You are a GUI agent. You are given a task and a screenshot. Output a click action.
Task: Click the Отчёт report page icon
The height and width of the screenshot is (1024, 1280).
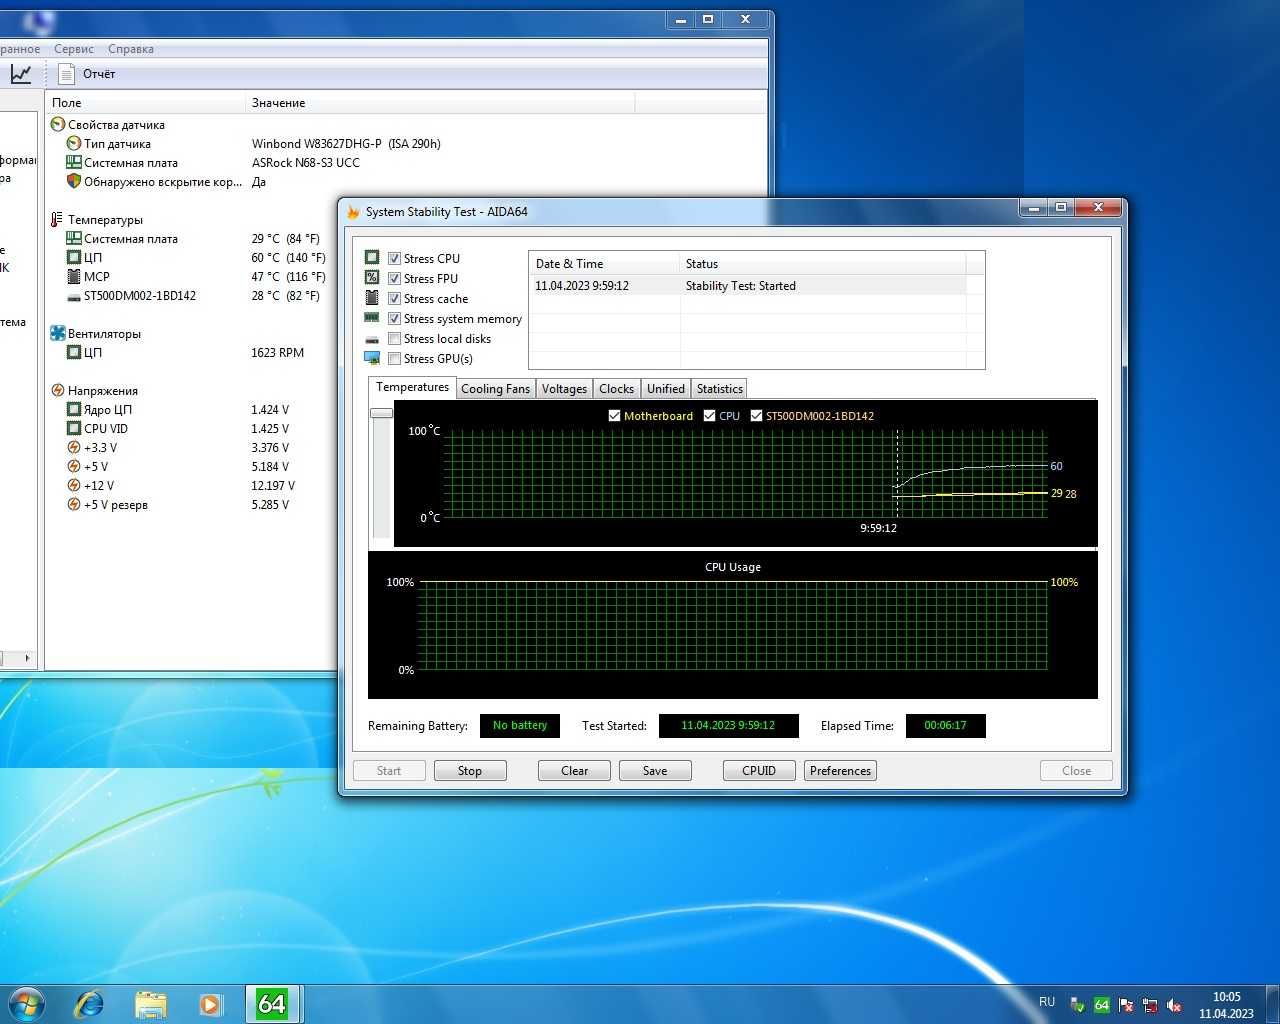[x=66, y=74]
